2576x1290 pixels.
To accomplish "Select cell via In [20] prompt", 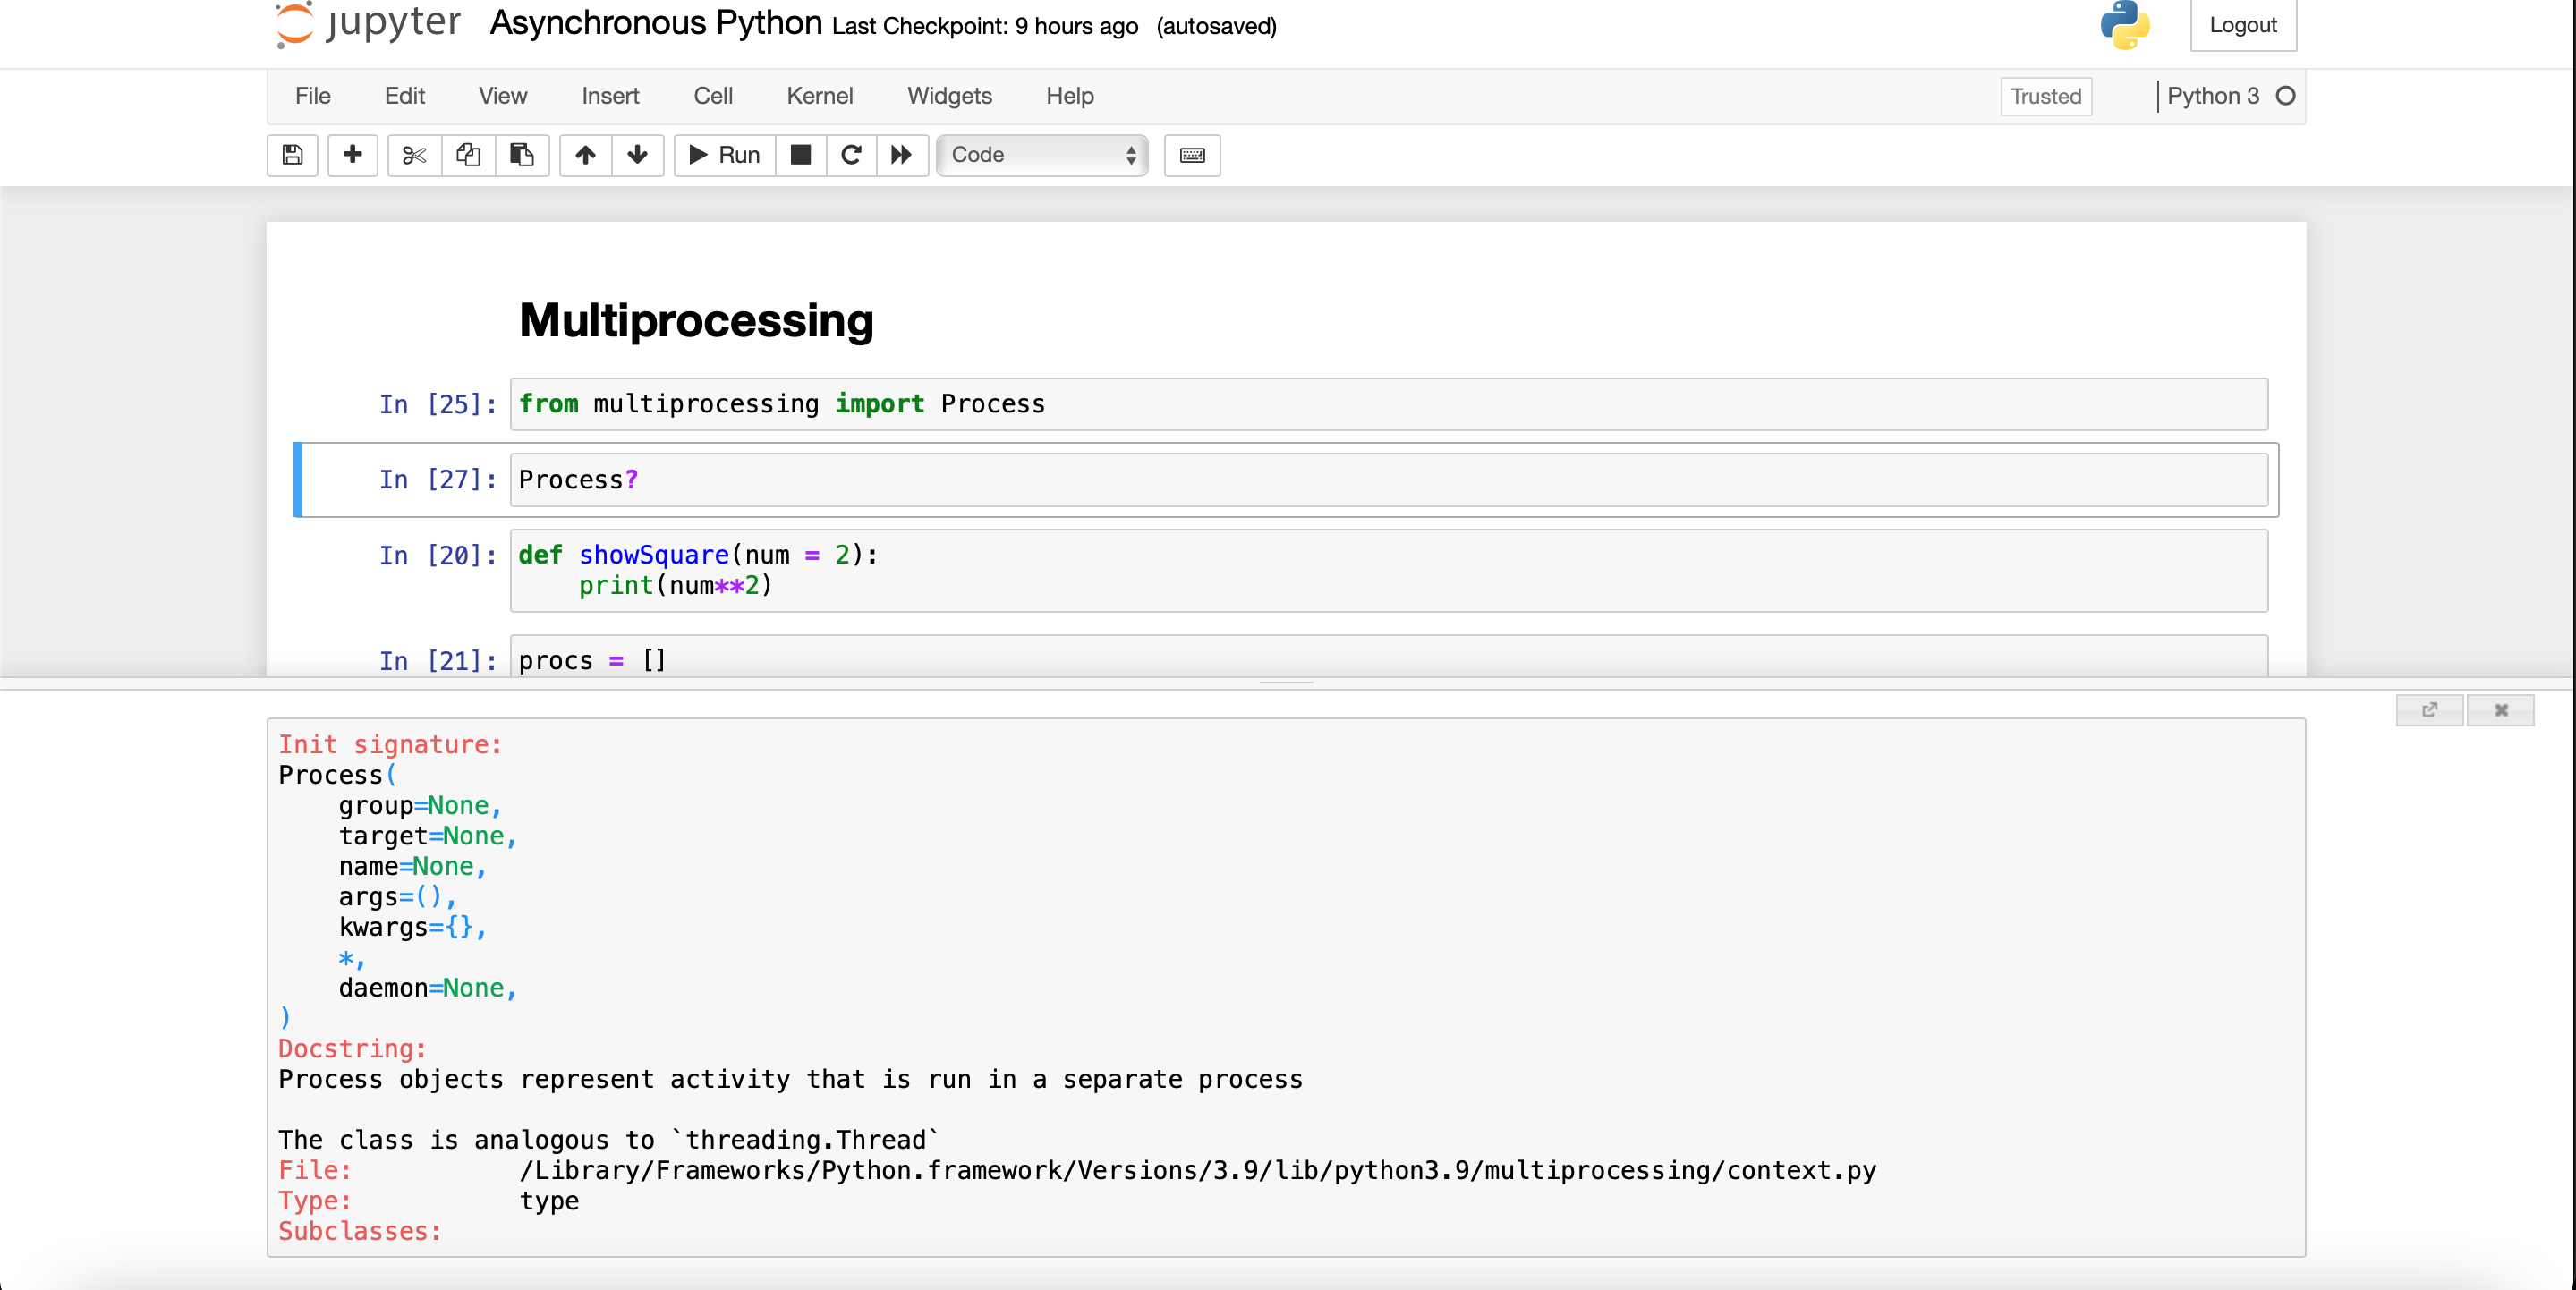I will point(438,555).
